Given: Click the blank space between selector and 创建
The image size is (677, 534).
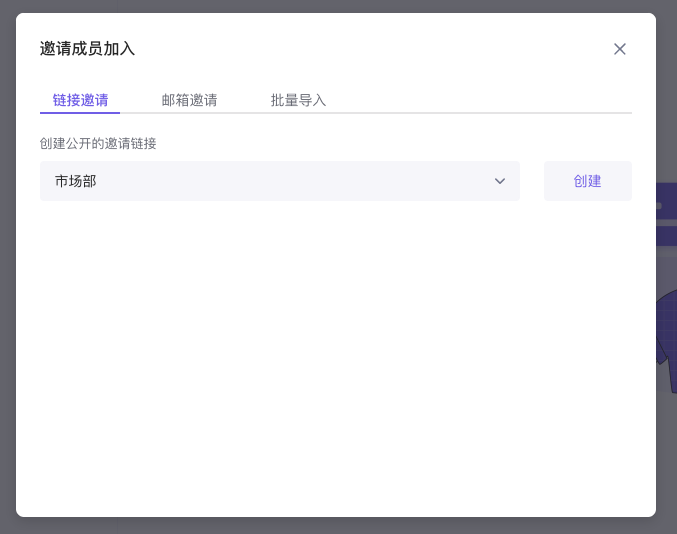Looking at the screenshot, I should point(532,181).
